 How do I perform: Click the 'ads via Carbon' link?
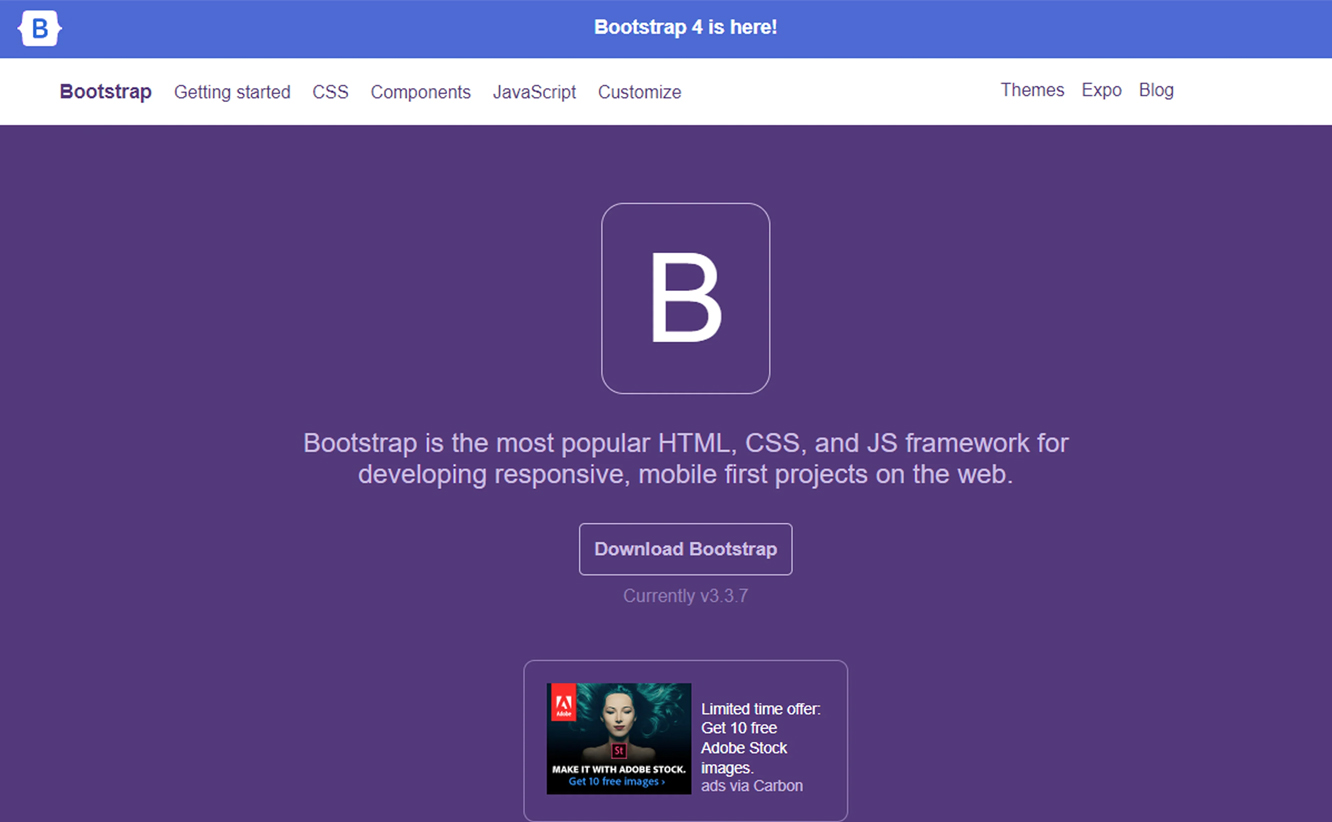pyautogui.click(x=752, y=786)
